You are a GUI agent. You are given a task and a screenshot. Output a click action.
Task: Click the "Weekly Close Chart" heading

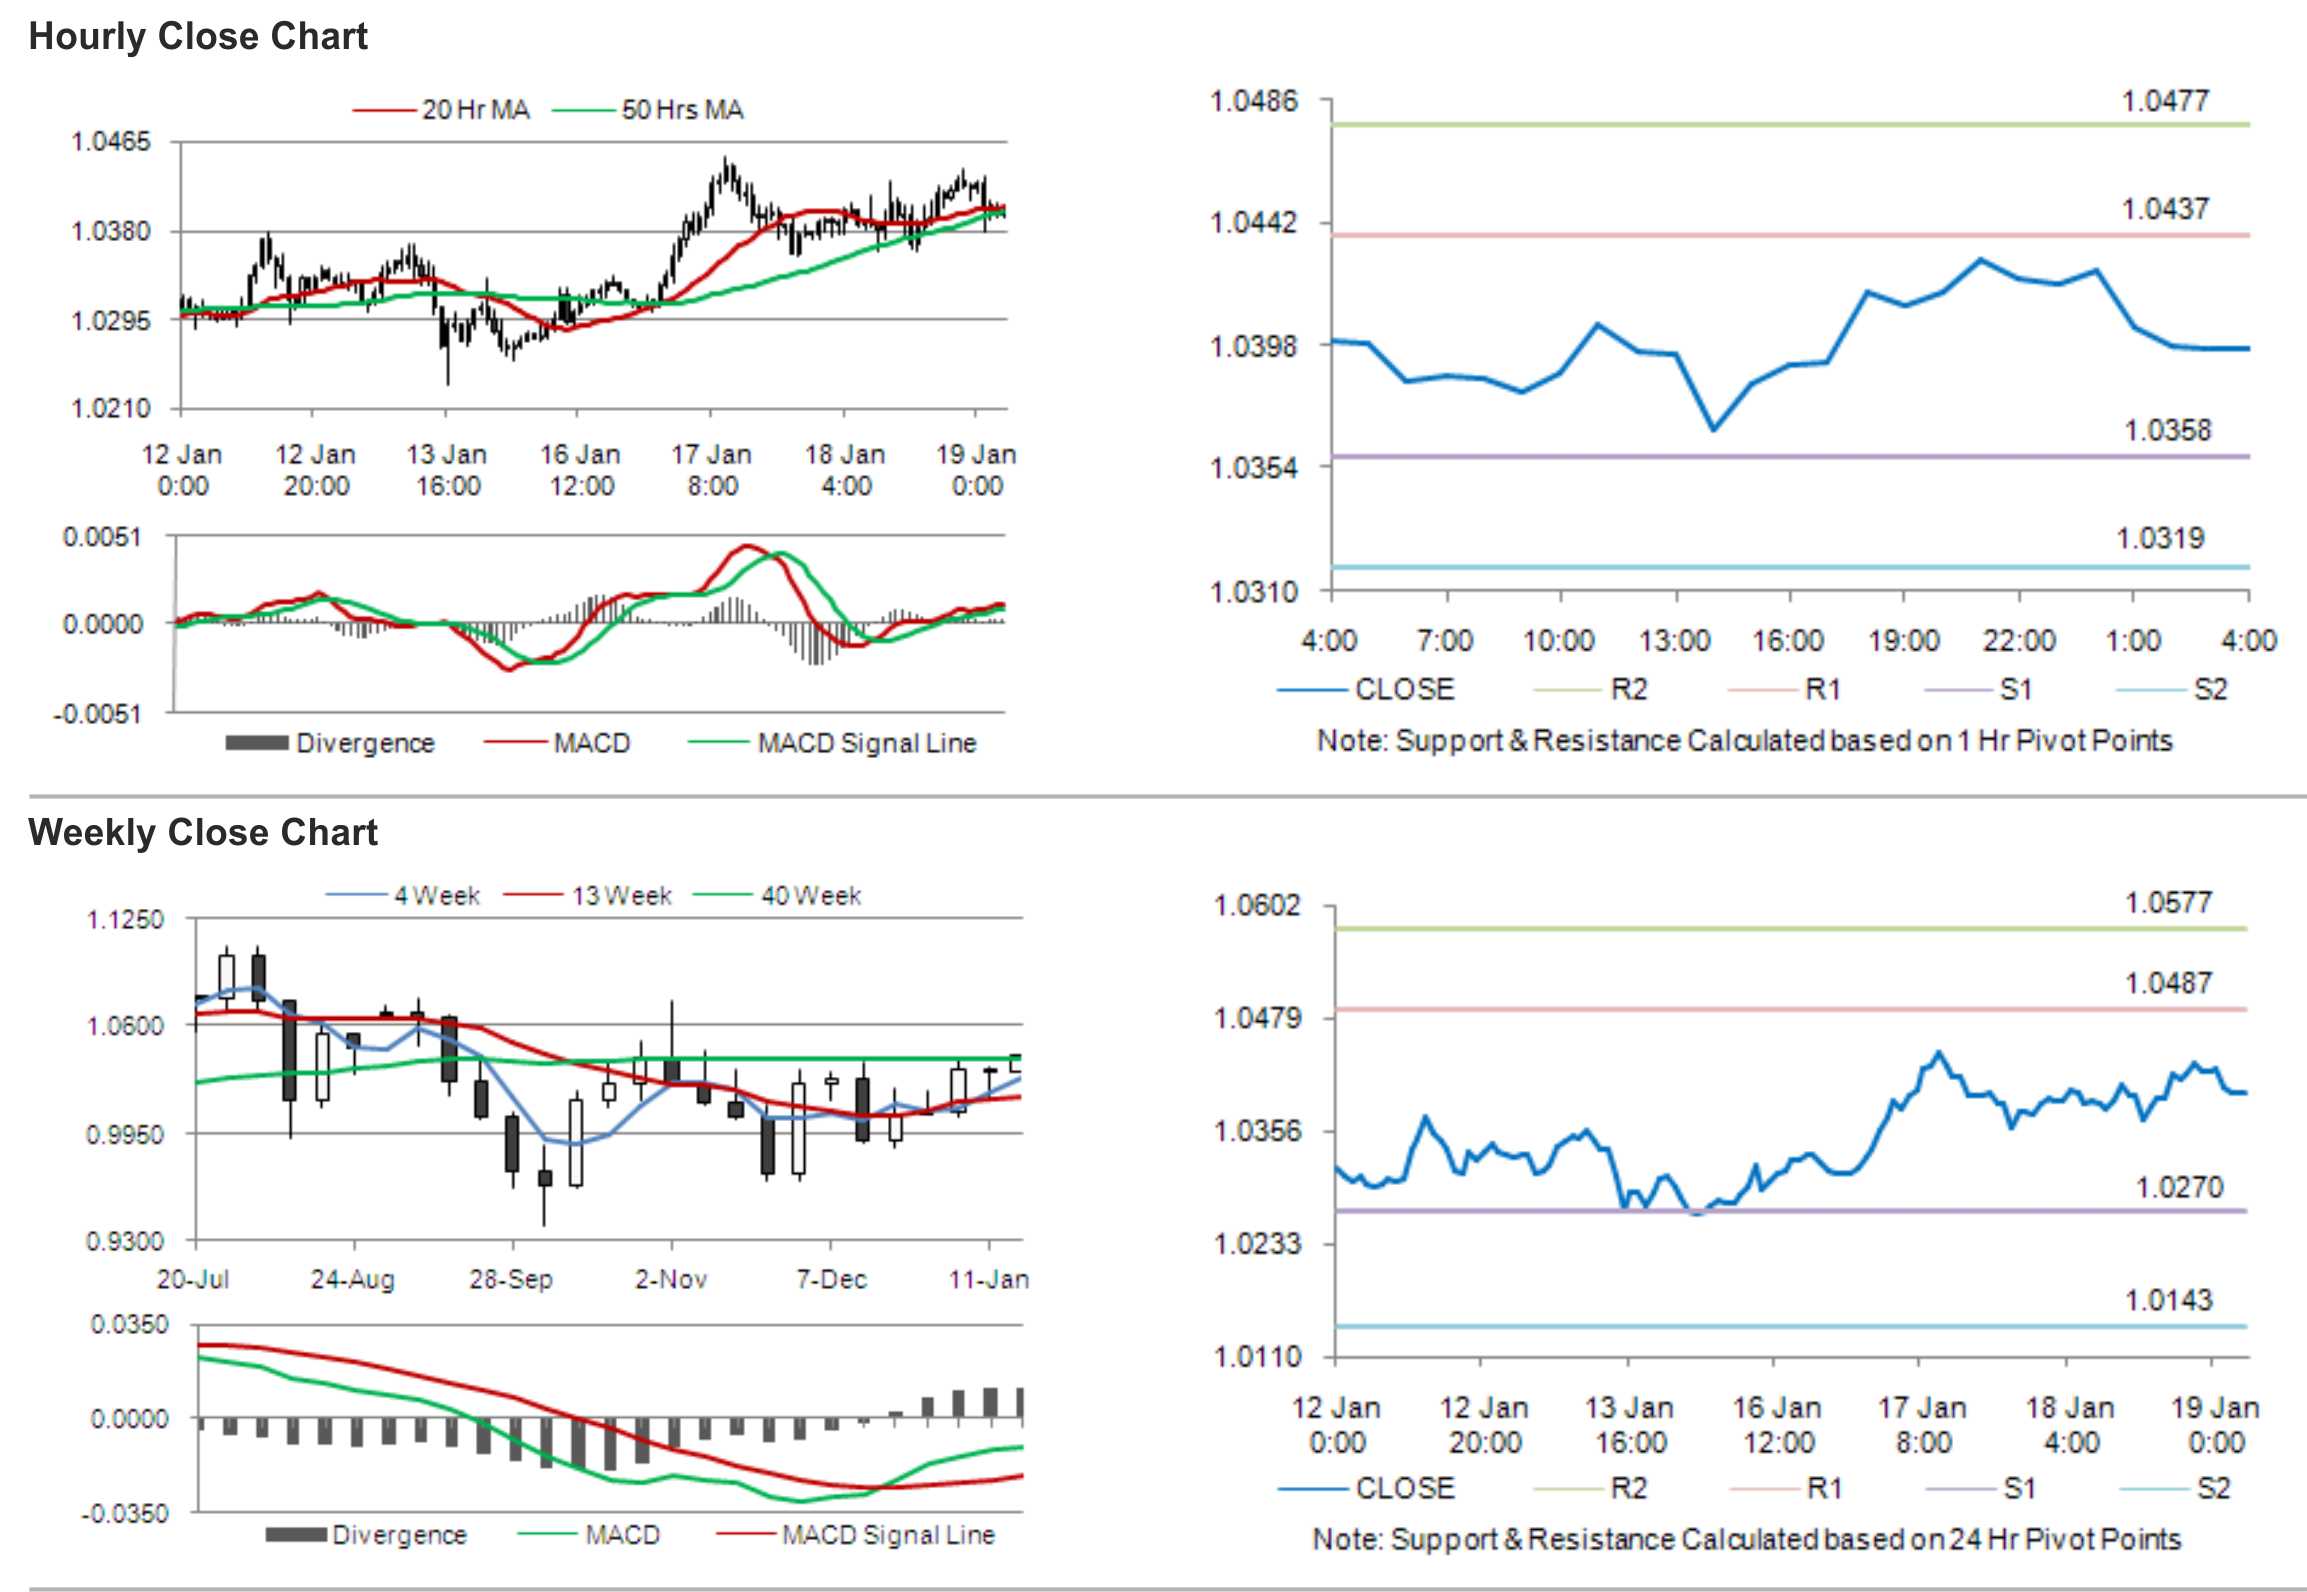tap(203, 832)
